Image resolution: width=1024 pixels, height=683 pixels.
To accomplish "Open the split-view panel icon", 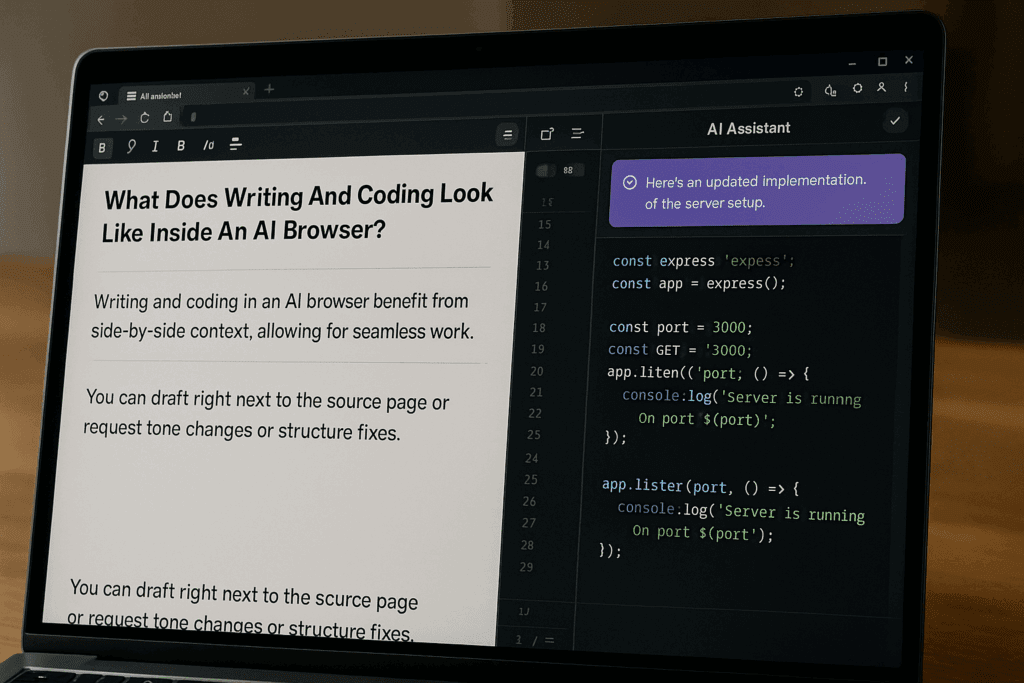I will (547, 133).
